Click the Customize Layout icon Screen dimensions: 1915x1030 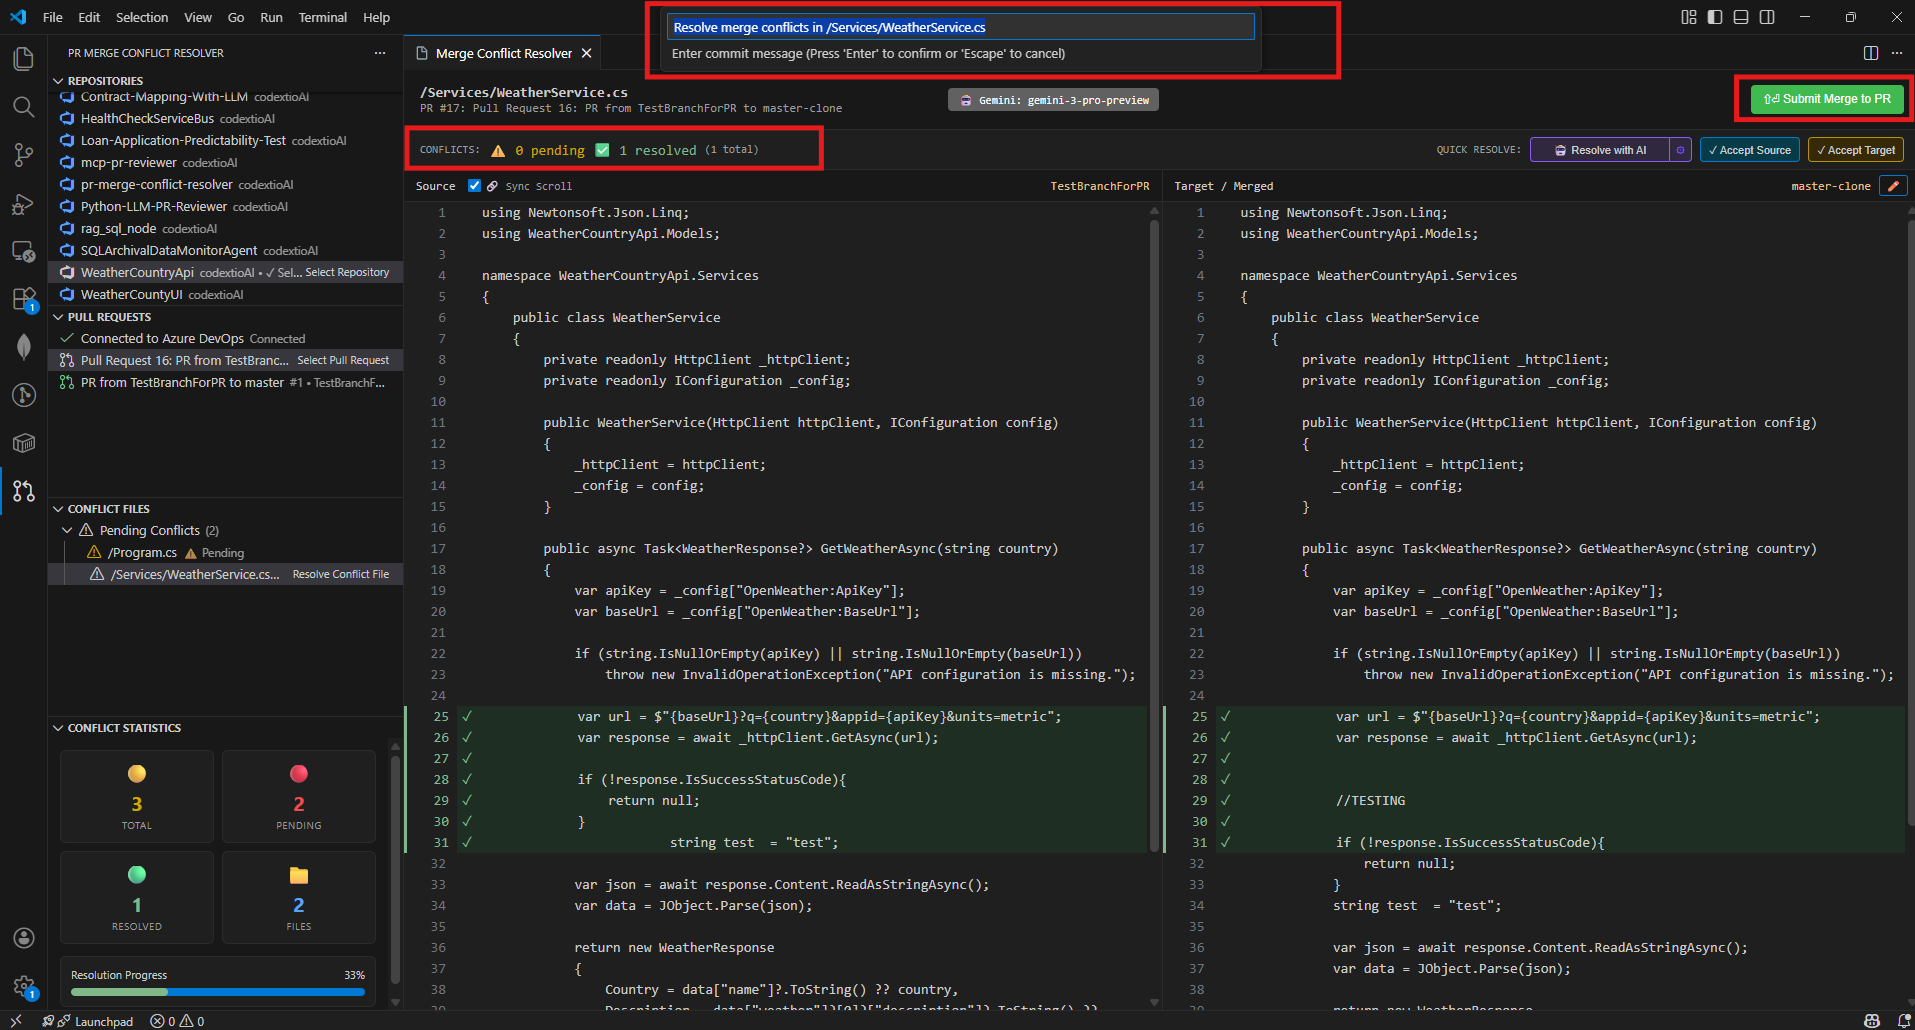(1689, 17)
